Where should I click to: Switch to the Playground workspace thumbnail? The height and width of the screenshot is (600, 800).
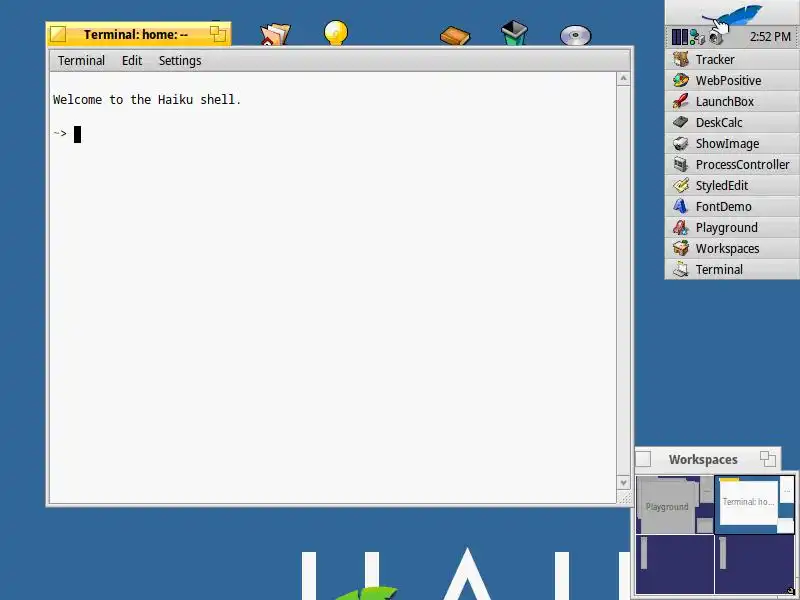(x=675, y=505)
